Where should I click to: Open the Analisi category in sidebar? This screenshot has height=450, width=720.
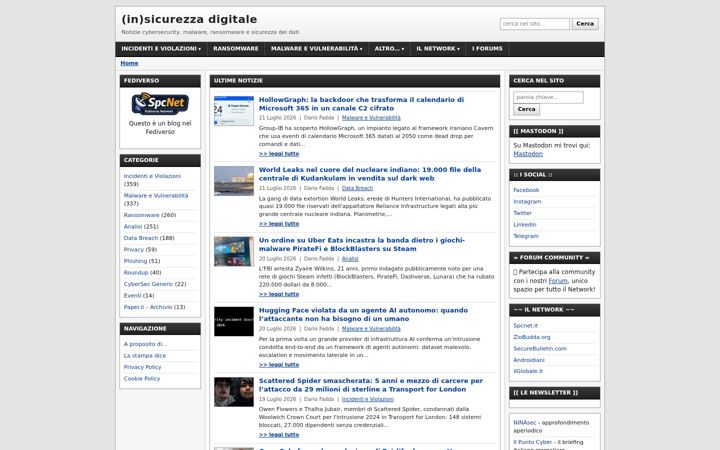pyautogui.click(x=133, y=227)
